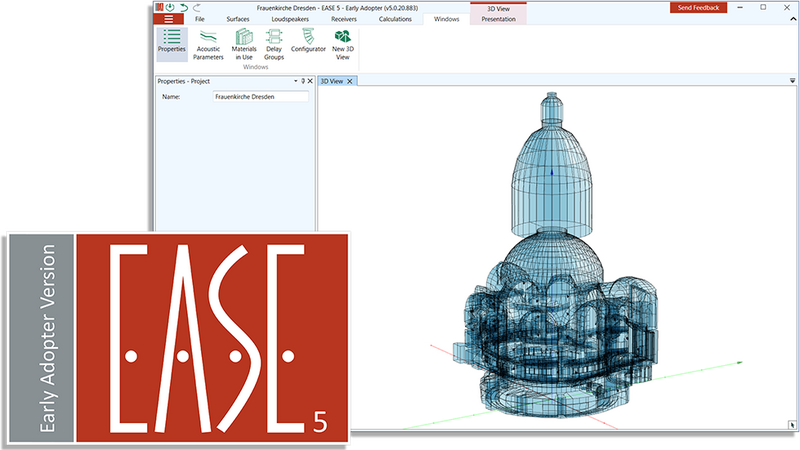The width and height of the screenshot is (800, 450).
Task: Click the Send Feedback button
Action: (x=698, y=8)
